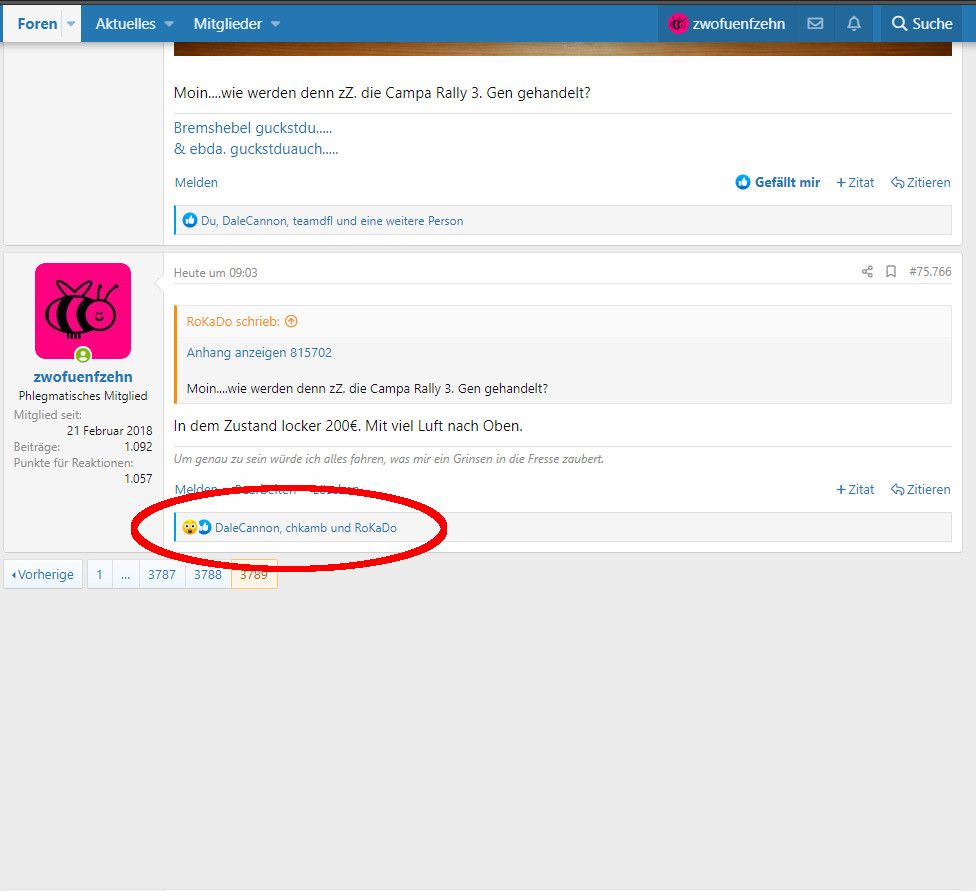Expand the Mitglieder dropdown menu
Viewport: 976px width, 891px height.
click(275, 24)
